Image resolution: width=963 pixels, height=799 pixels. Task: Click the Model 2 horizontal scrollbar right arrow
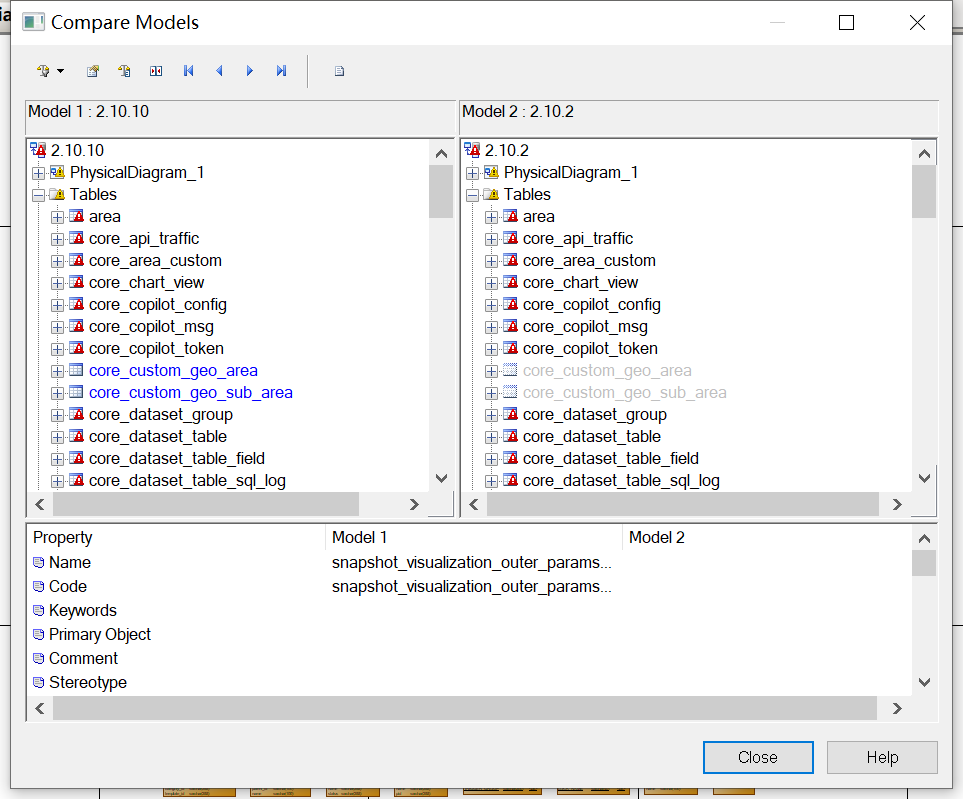[x=896, y=504]
